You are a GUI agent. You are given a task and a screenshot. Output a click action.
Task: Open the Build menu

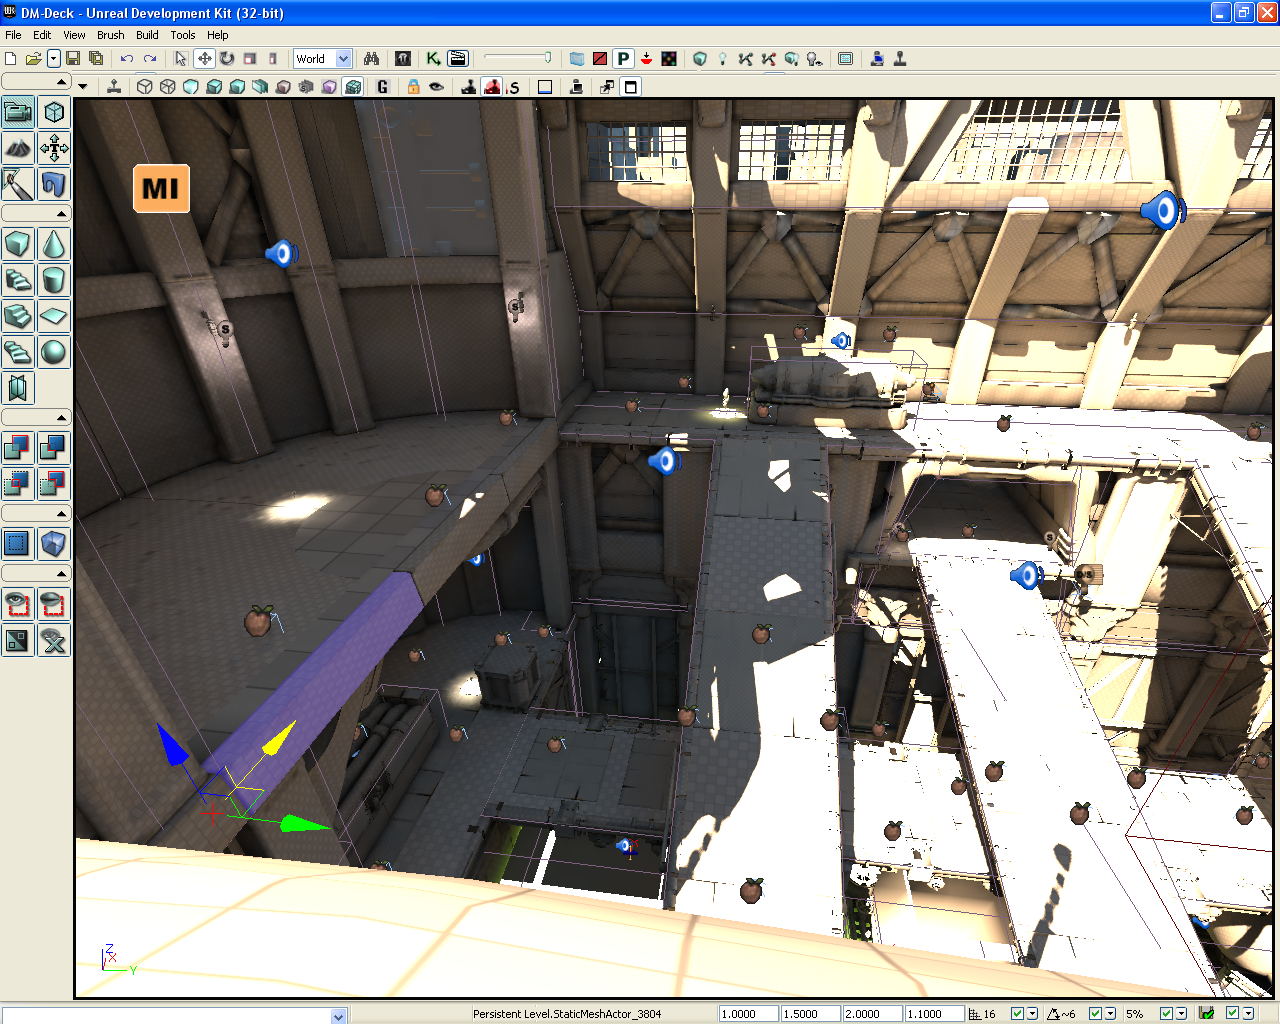(x=148, y=35)
